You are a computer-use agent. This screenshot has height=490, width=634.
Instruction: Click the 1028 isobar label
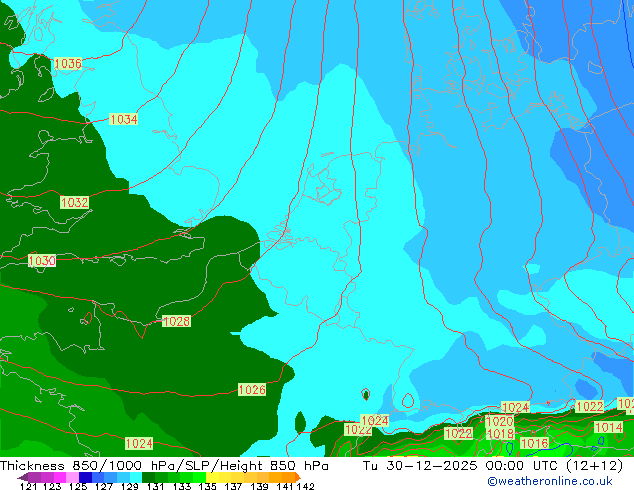click(x=176, y=321)
